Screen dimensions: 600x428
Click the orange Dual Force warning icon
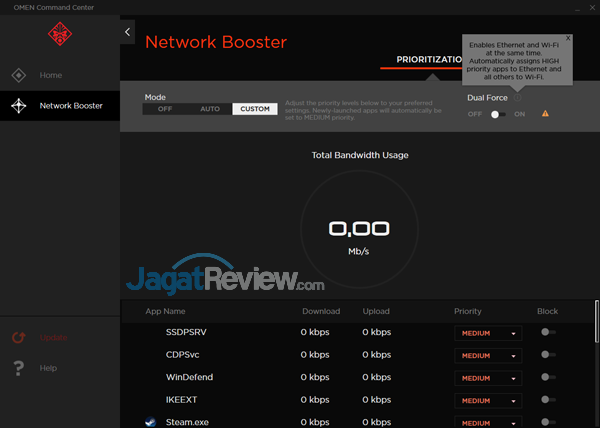point(545,114)
